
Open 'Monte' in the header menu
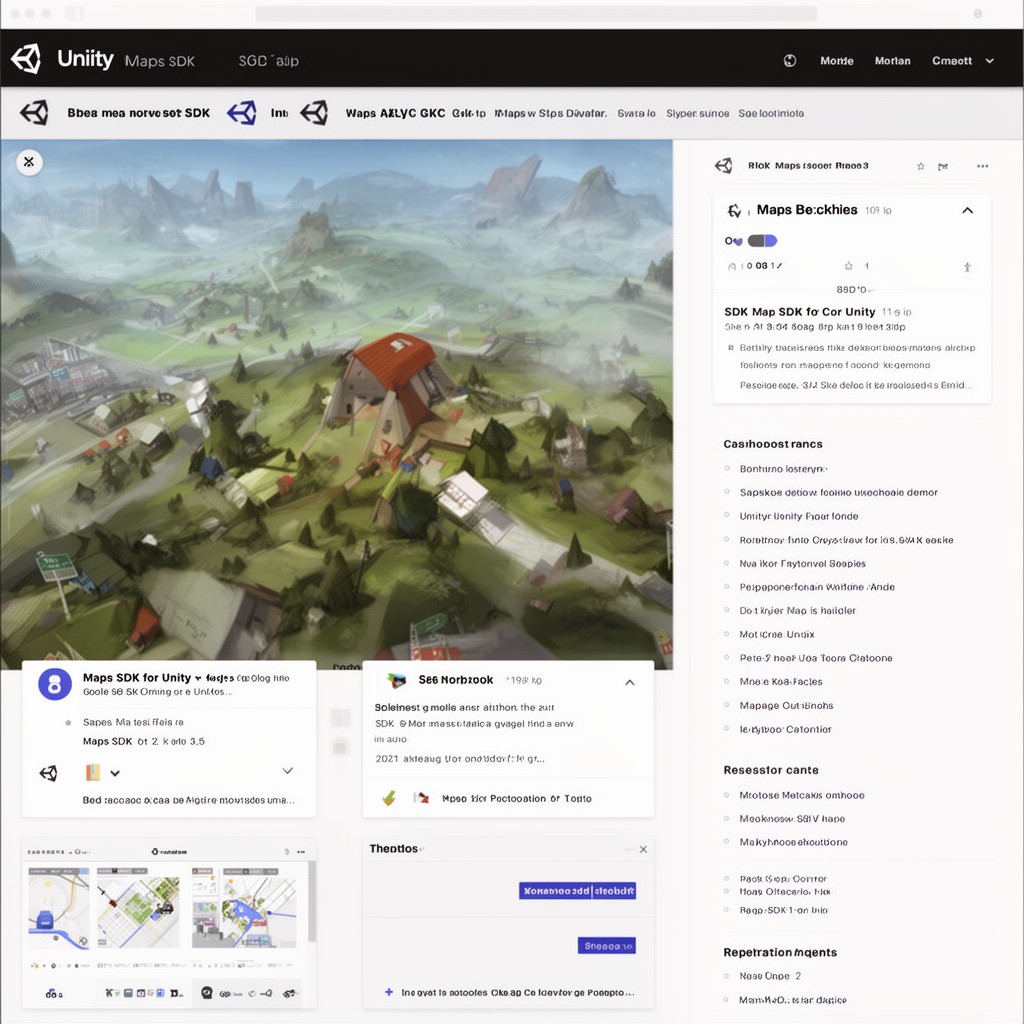click(x=837, y=61)
